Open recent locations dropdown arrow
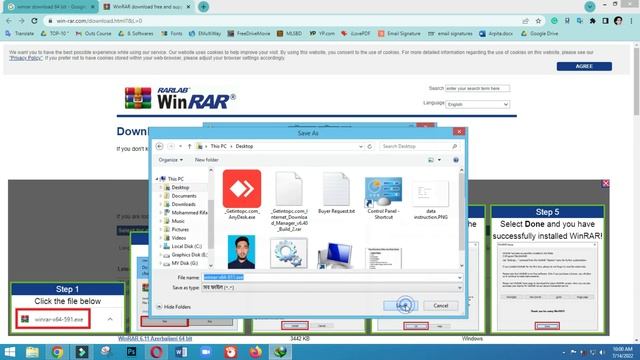640x360 pixels. click(180, 146)
